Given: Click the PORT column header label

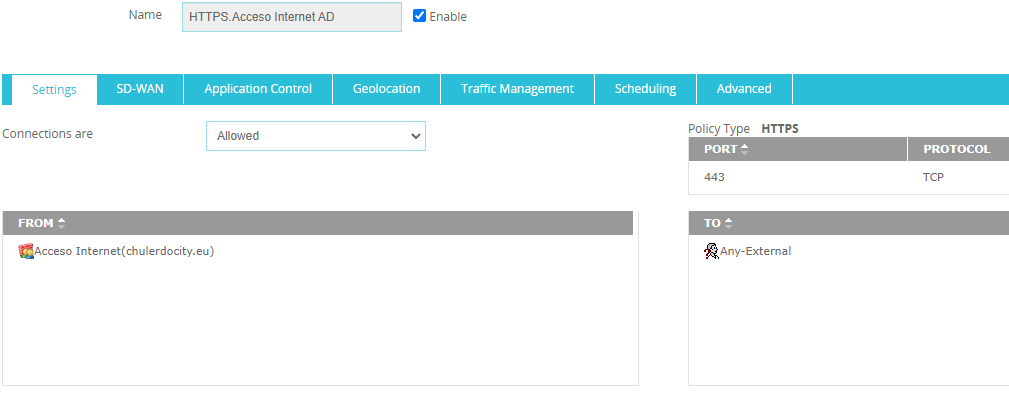Looking at the screenshot, I should 721,149.
